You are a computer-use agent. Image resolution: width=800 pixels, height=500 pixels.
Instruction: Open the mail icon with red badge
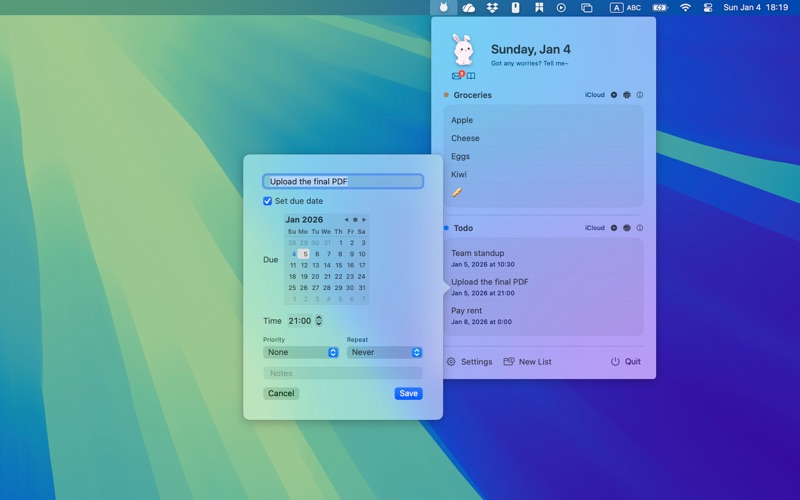[457, 76]
